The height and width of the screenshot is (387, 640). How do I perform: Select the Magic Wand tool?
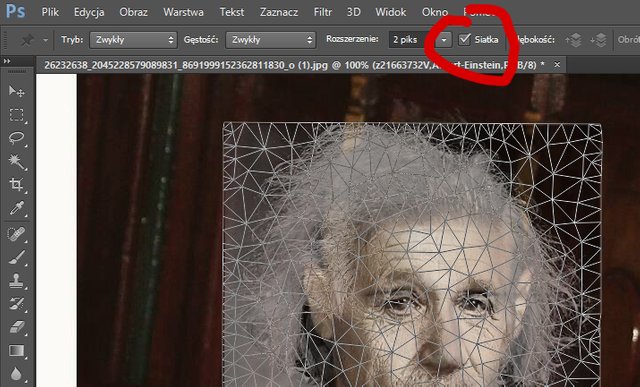(16, 162)
